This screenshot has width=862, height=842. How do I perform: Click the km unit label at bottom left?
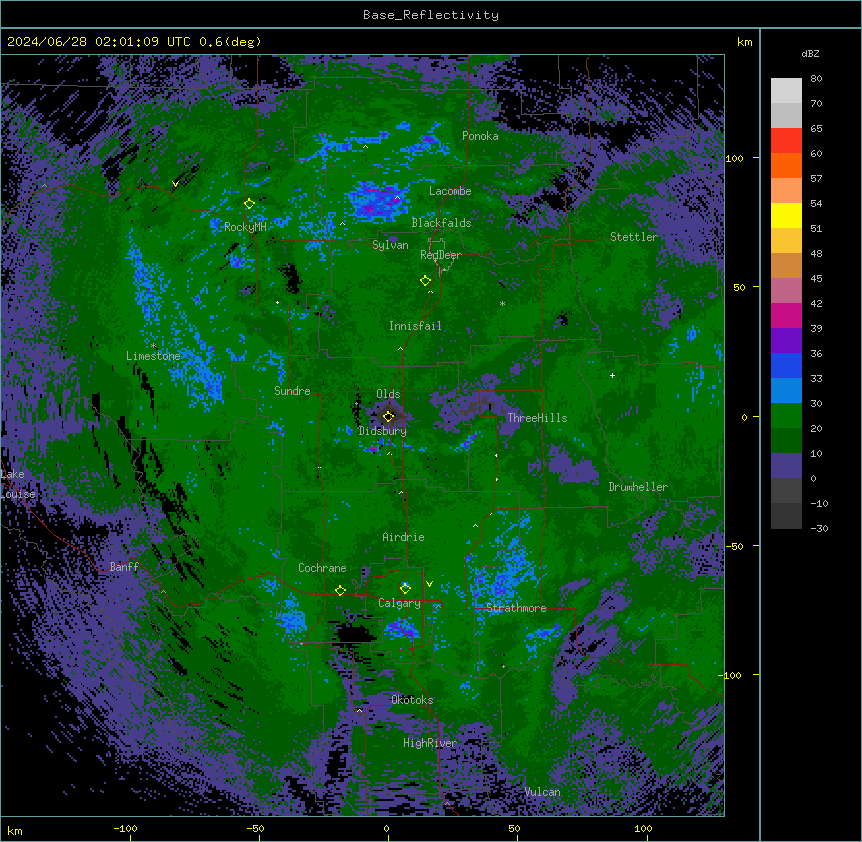coord(15,830)
